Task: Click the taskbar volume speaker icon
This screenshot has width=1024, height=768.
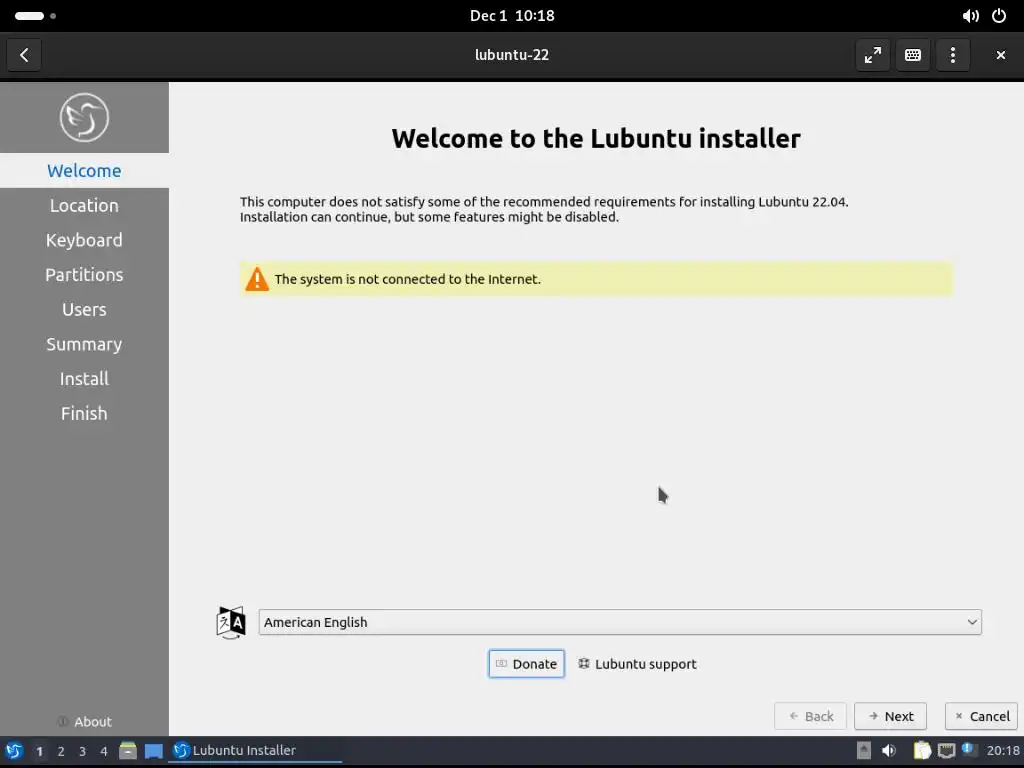Action: tap(889, 751)
